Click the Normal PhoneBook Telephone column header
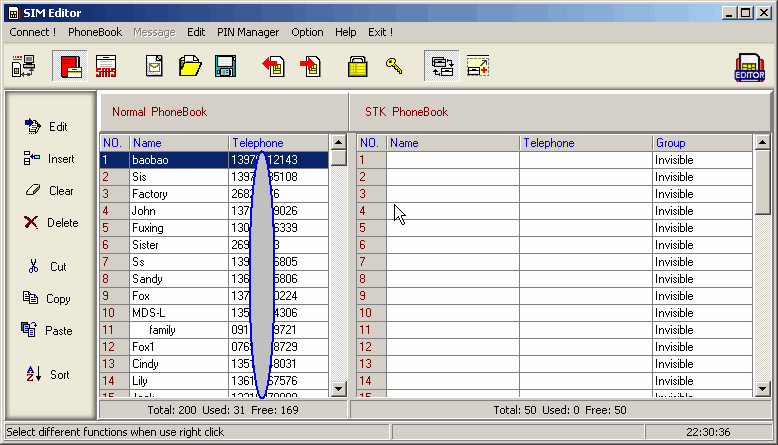This screenshot has width=778, height=445. (279, 143)
